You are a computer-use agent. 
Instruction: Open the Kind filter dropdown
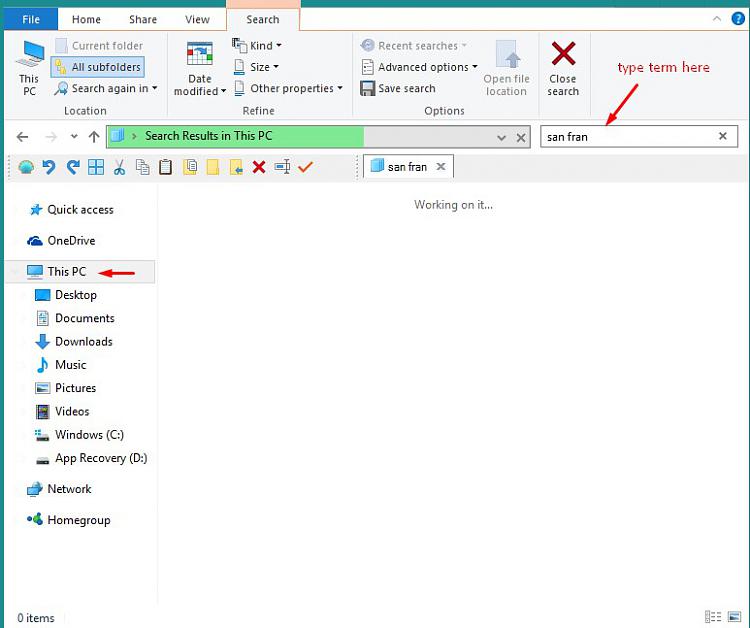[x=257, y=46]
